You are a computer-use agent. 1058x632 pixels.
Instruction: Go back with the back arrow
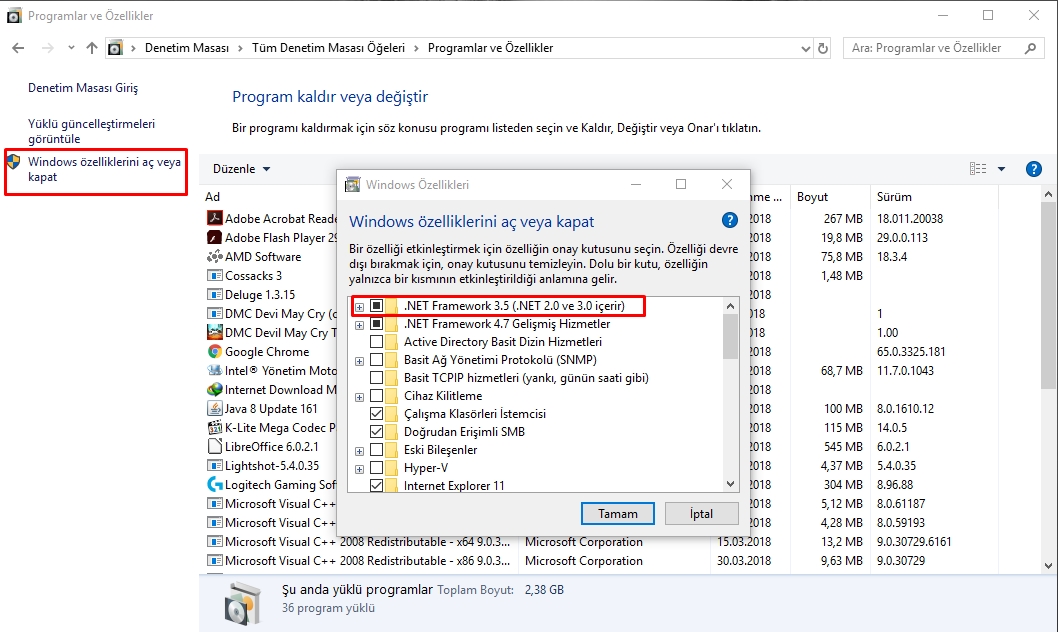click(18, 48)
